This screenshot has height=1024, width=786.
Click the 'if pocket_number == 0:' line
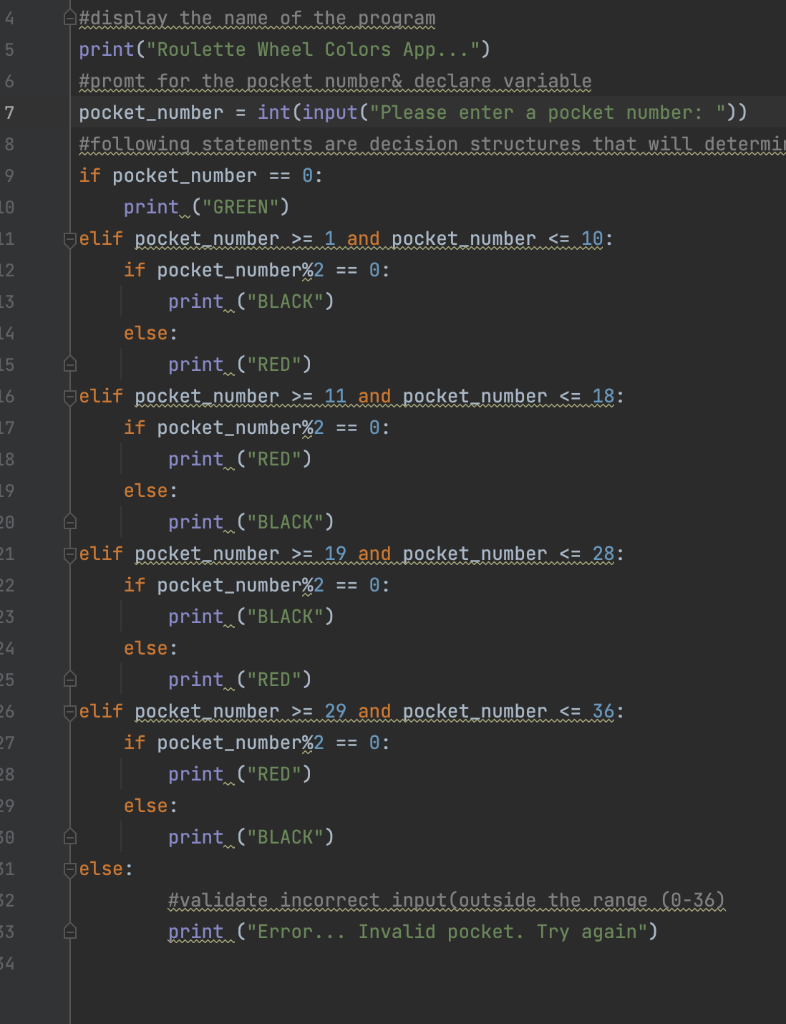click(x=201, y=176)
